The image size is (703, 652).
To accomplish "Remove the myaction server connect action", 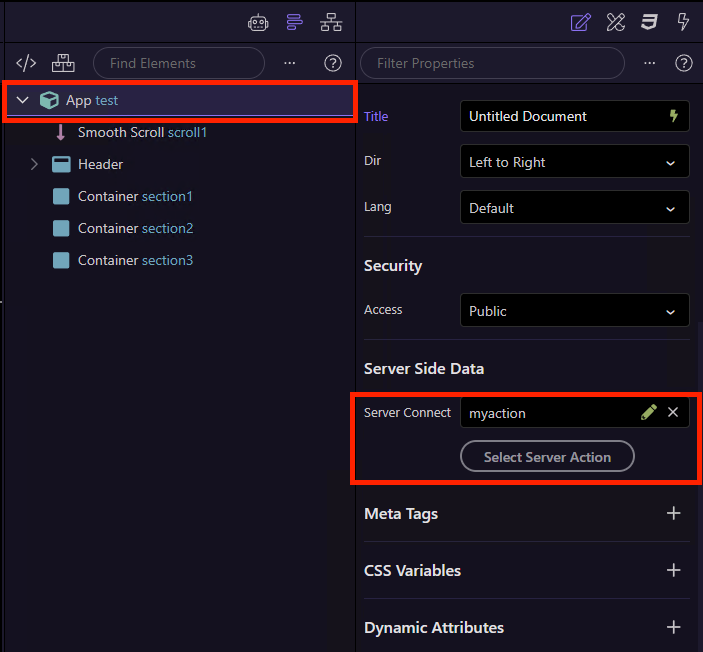I will click(x=673, y=412).
